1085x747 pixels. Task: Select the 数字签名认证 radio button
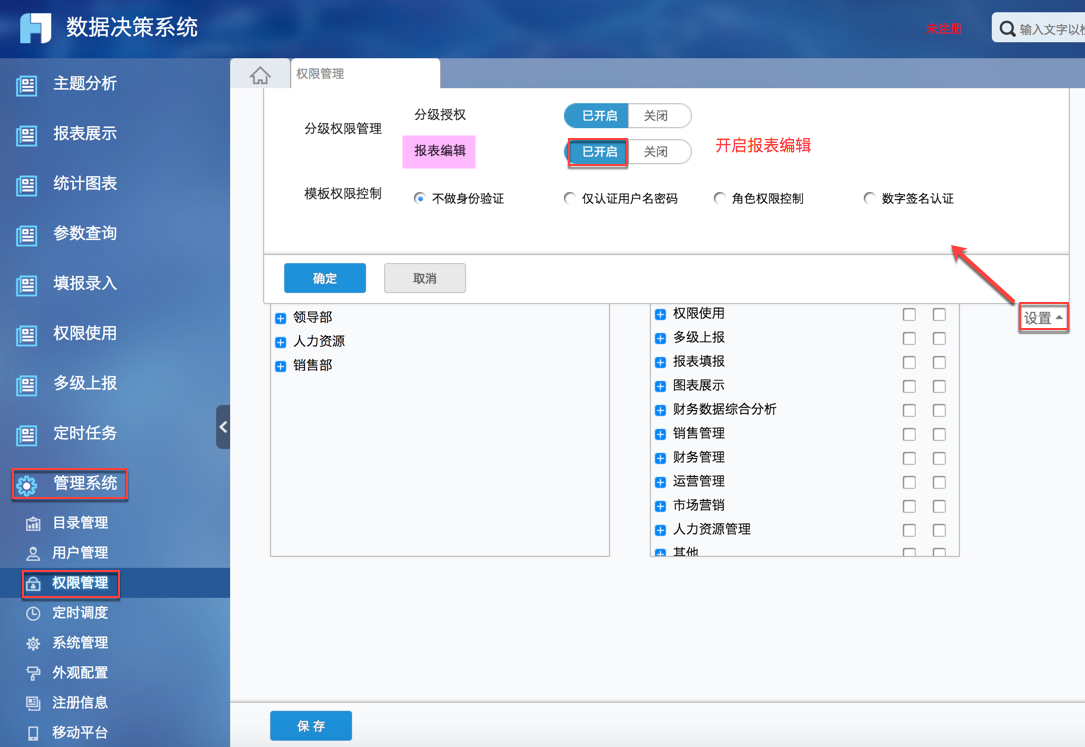[870, 199]
